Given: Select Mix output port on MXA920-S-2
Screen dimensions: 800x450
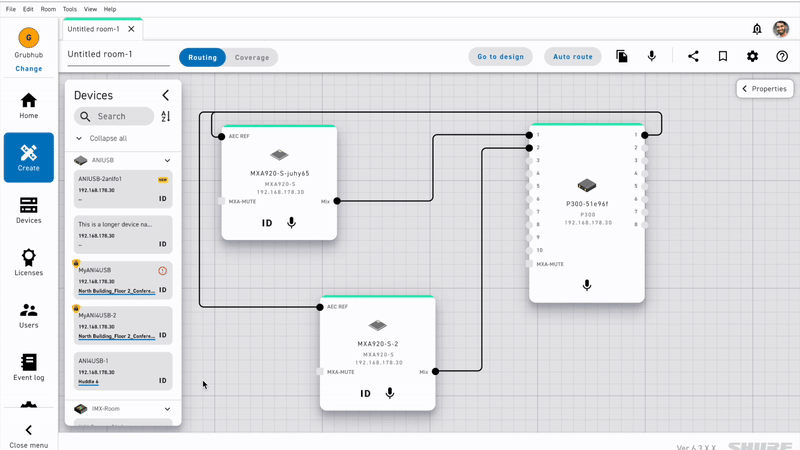Looking at the screenshot, I should pyautogui.click(x=435, y=371).
